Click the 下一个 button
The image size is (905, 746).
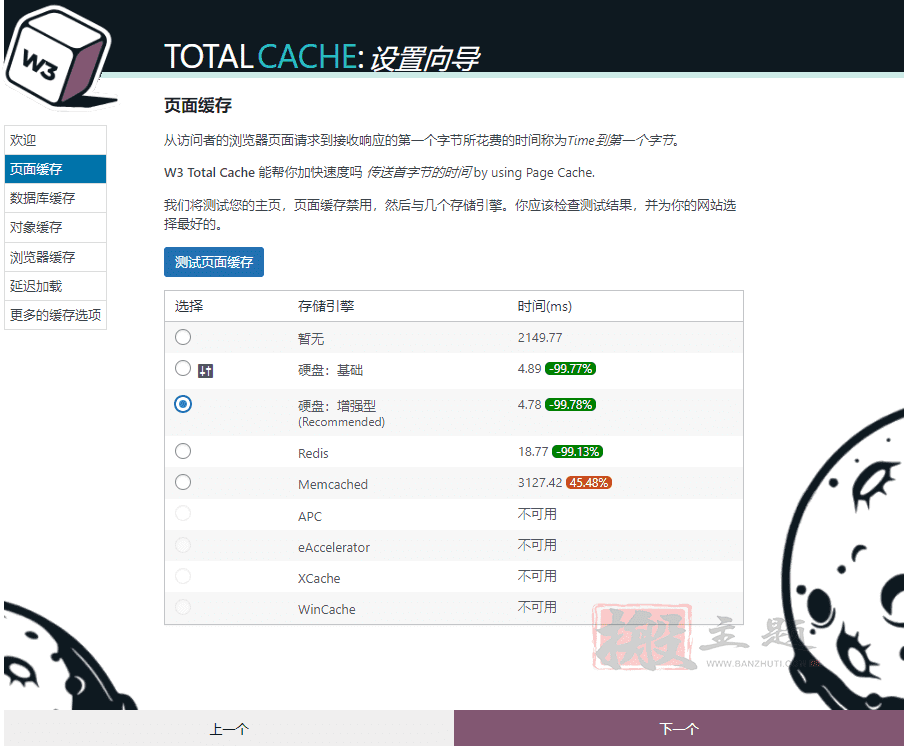679,729
